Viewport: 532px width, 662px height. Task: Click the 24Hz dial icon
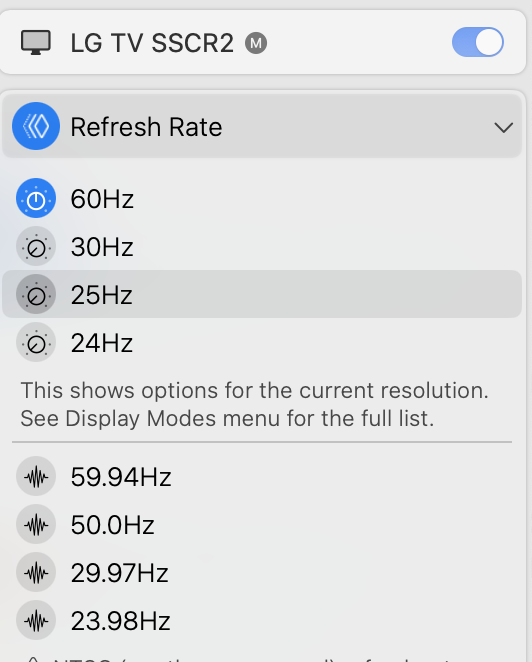[36, 342]
